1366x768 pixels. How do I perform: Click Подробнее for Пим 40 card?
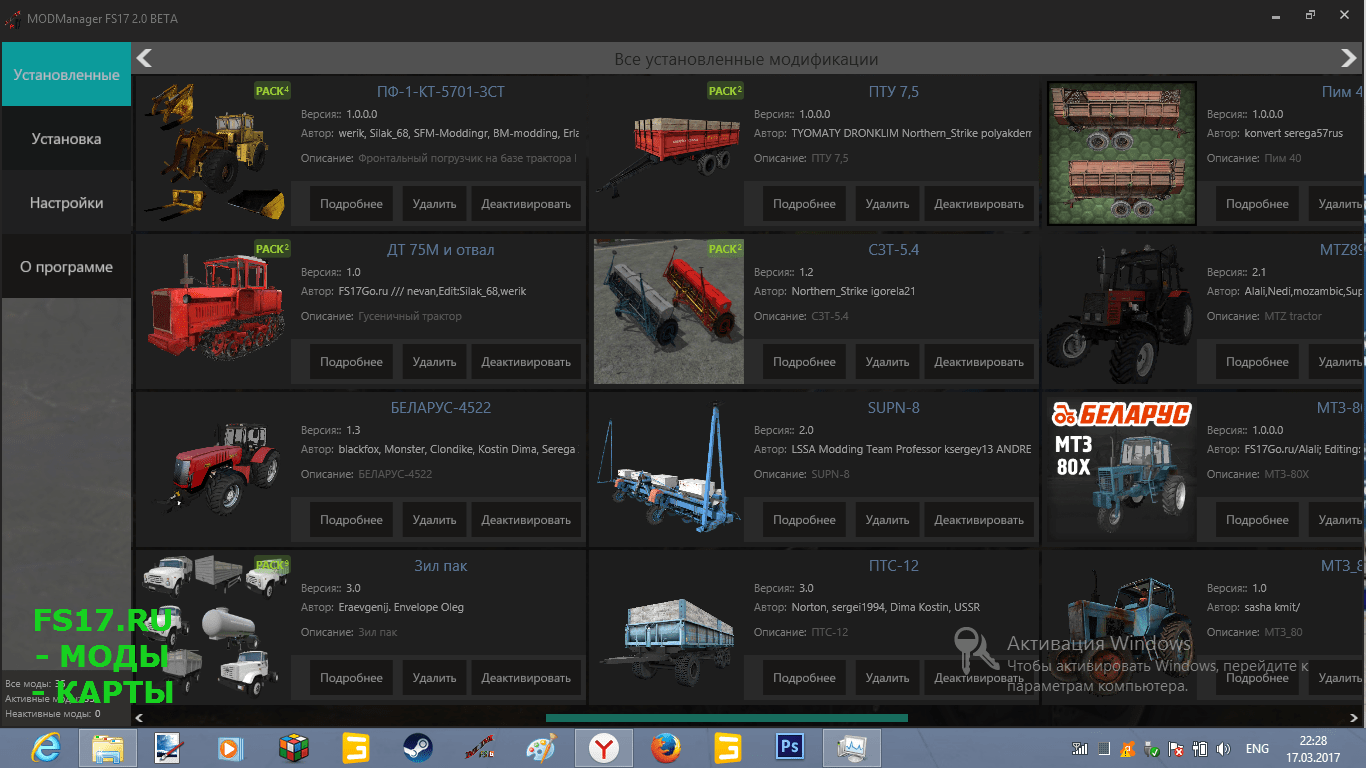[1257, 203]
